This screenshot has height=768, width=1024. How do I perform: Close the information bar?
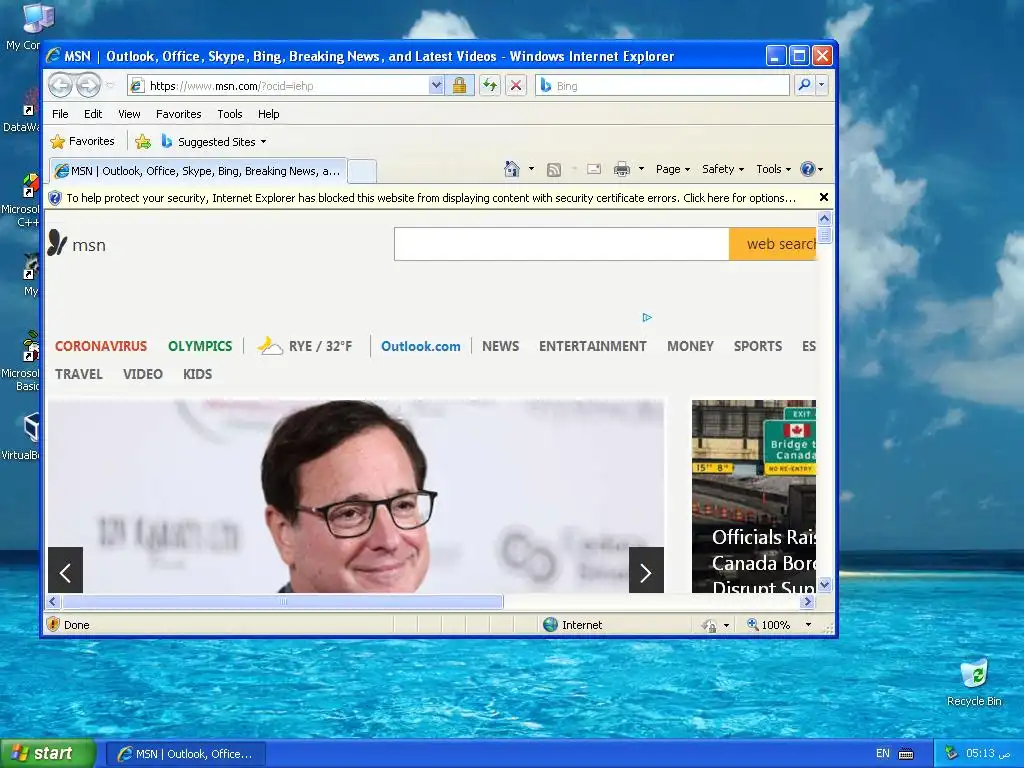(x=824, y=197)
